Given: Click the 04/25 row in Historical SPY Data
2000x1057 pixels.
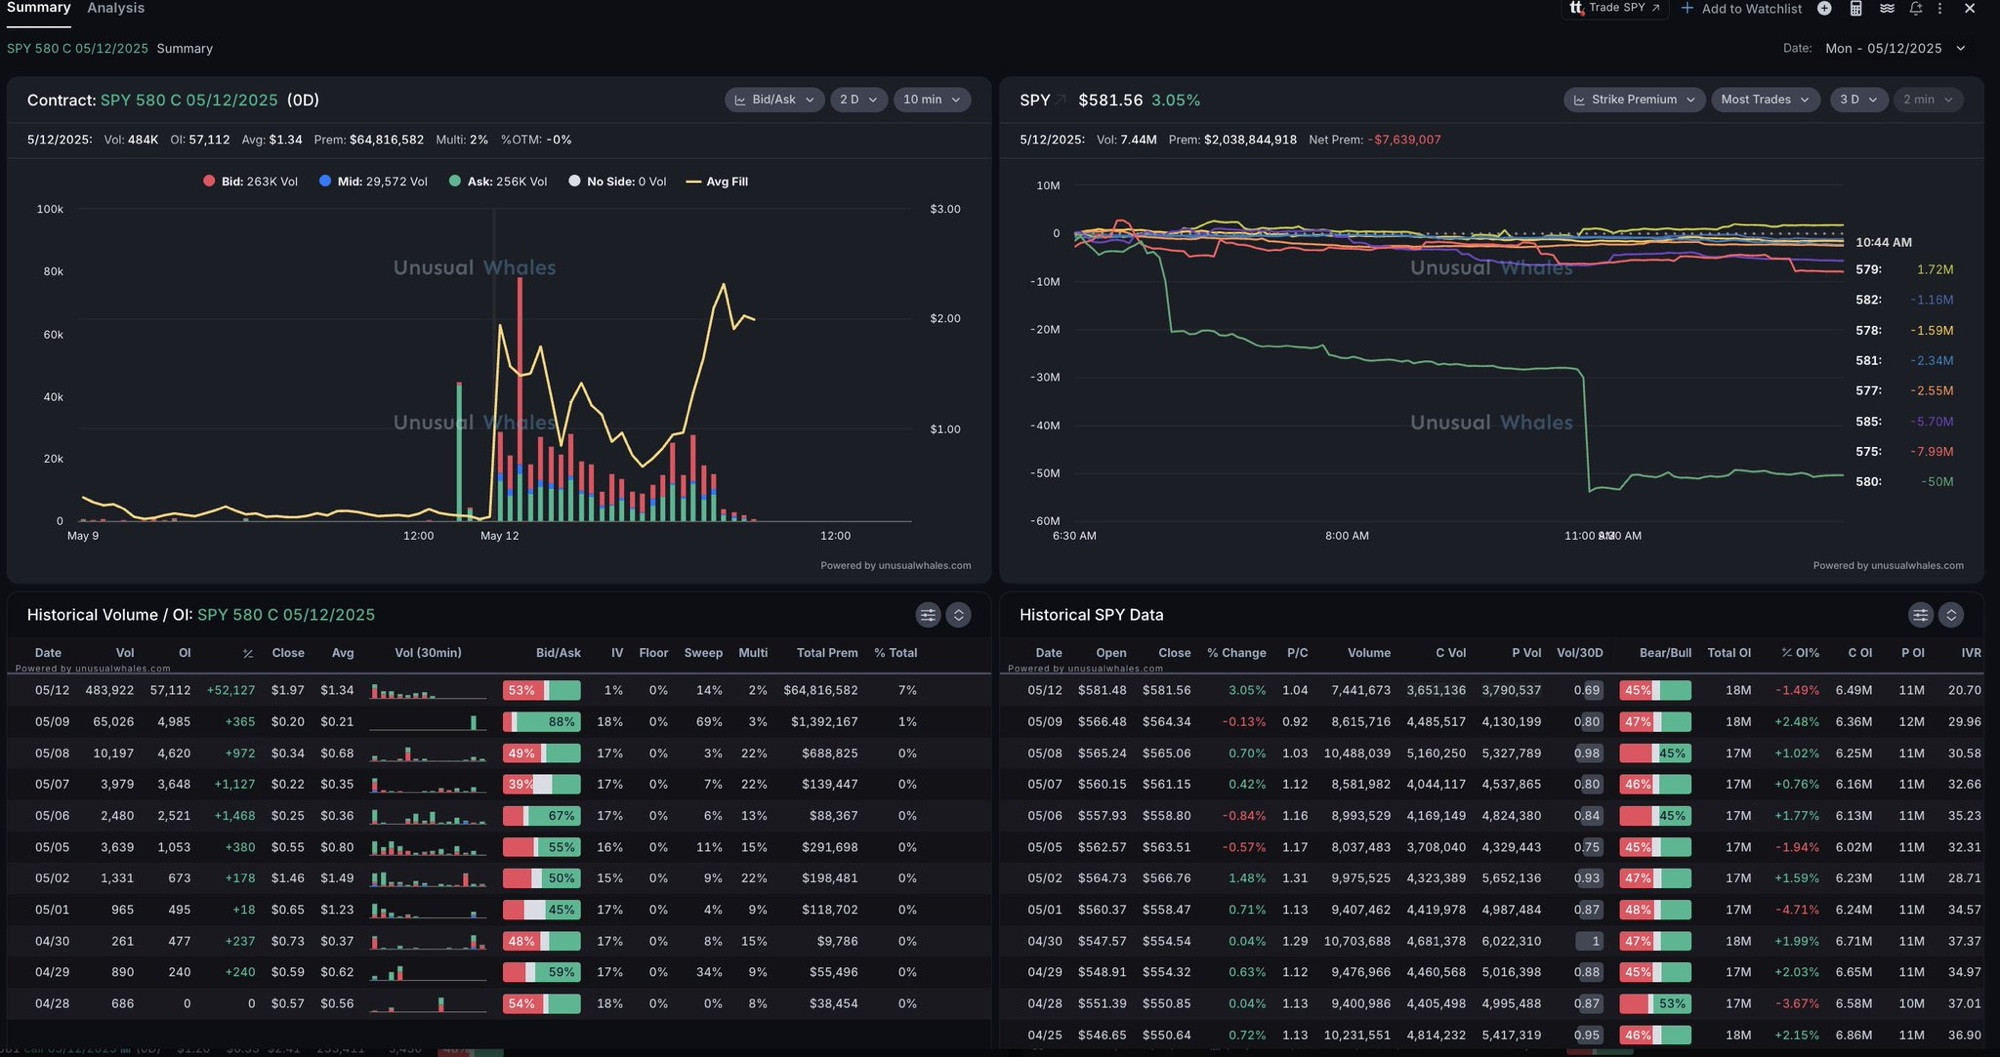Looking at the screenshot, I should (1491, 1035).
